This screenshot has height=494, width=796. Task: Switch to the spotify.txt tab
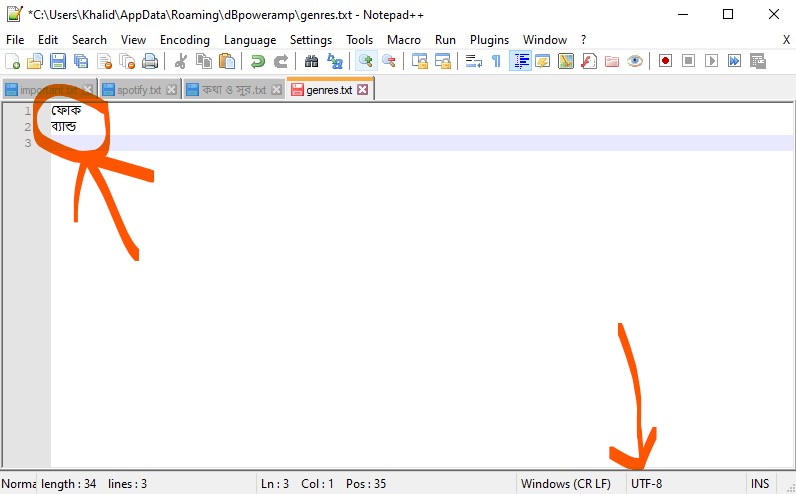pos(140,90)
